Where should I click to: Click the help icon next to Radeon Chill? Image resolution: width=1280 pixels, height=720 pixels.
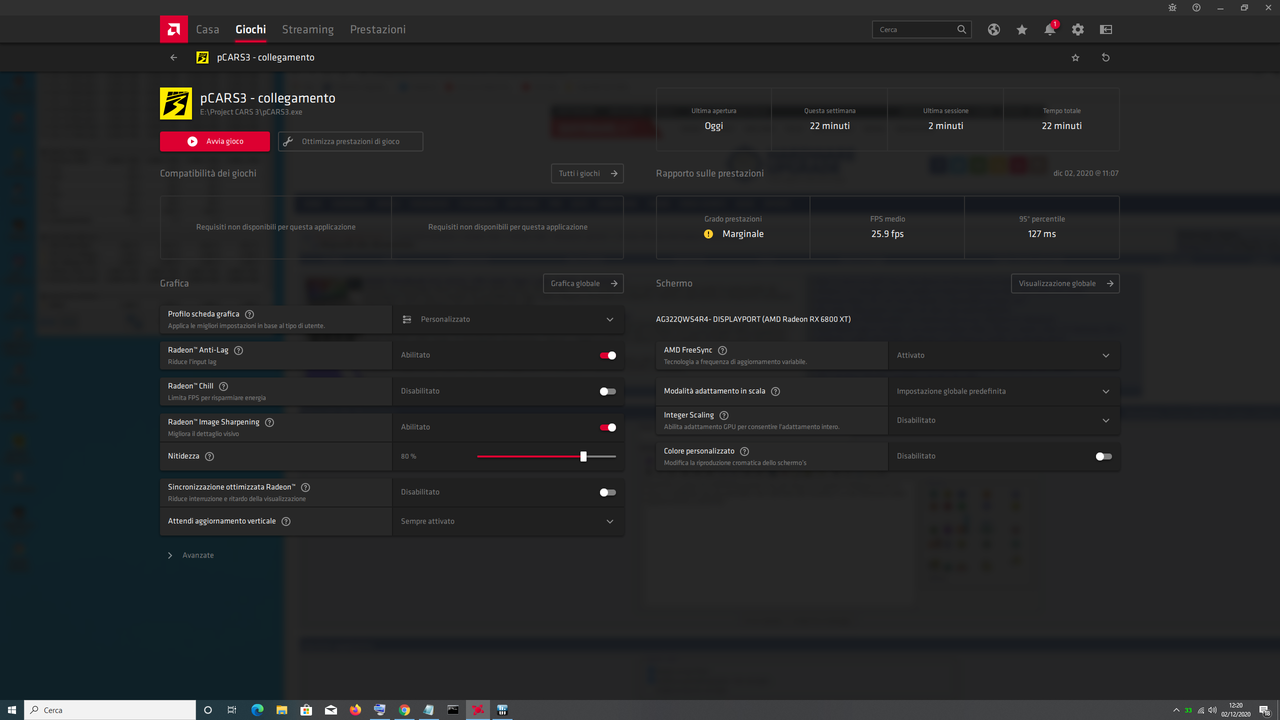click(223, 385)
